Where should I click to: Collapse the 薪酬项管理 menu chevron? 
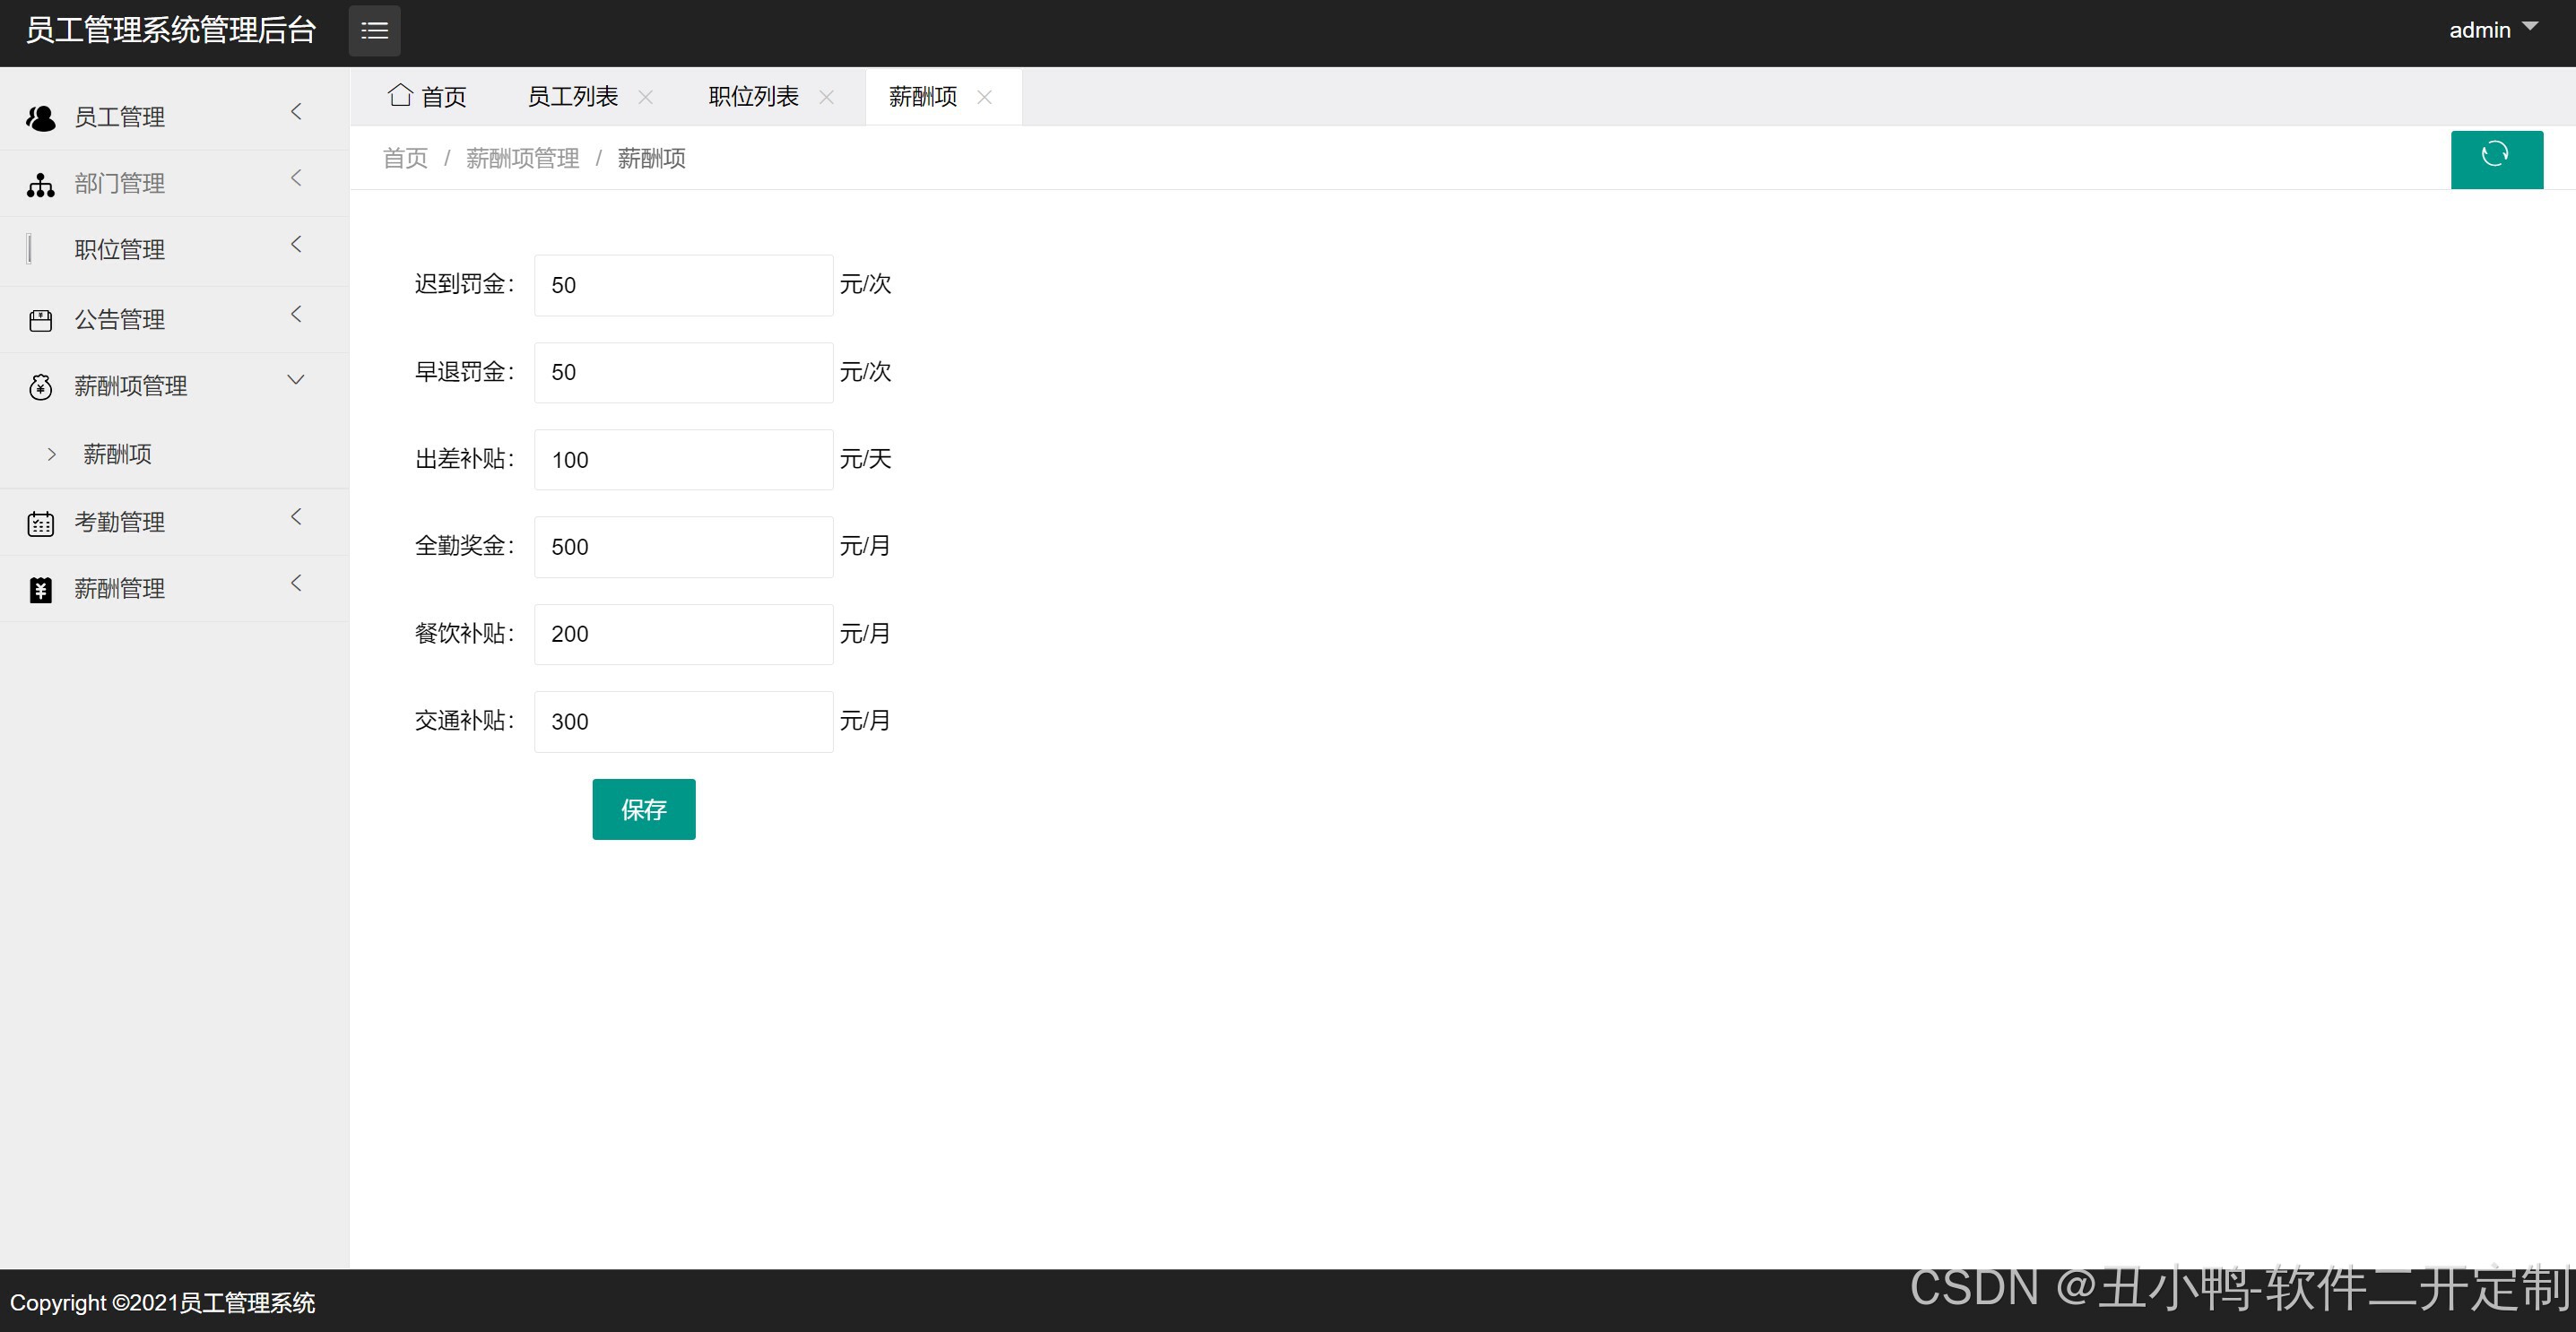click(296, 380)
